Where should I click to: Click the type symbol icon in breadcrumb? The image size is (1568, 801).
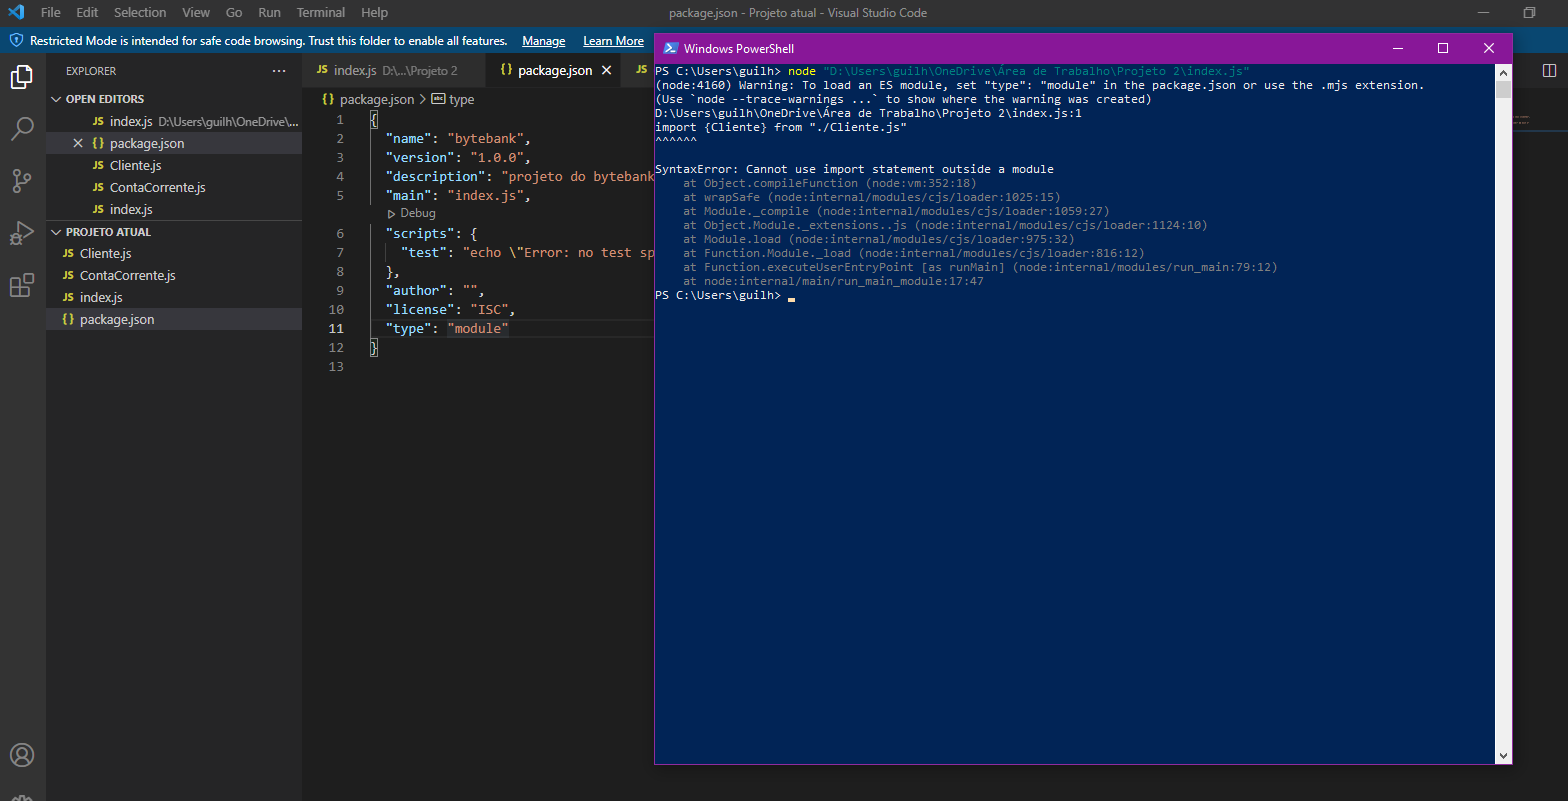pyautogui.click(x=437, y=99)
